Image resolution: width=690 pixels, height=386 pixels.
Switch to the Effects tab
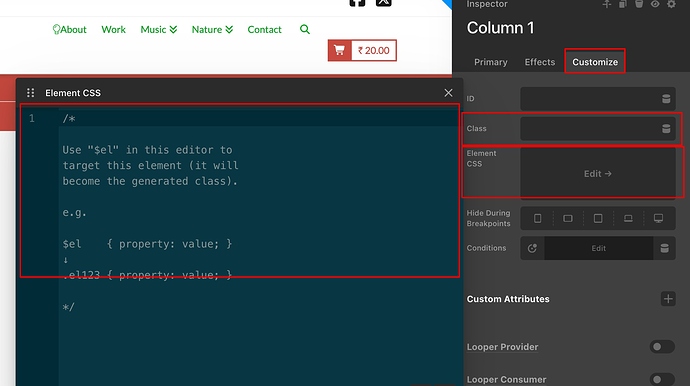pyautogui.click(x=540, y=62)
